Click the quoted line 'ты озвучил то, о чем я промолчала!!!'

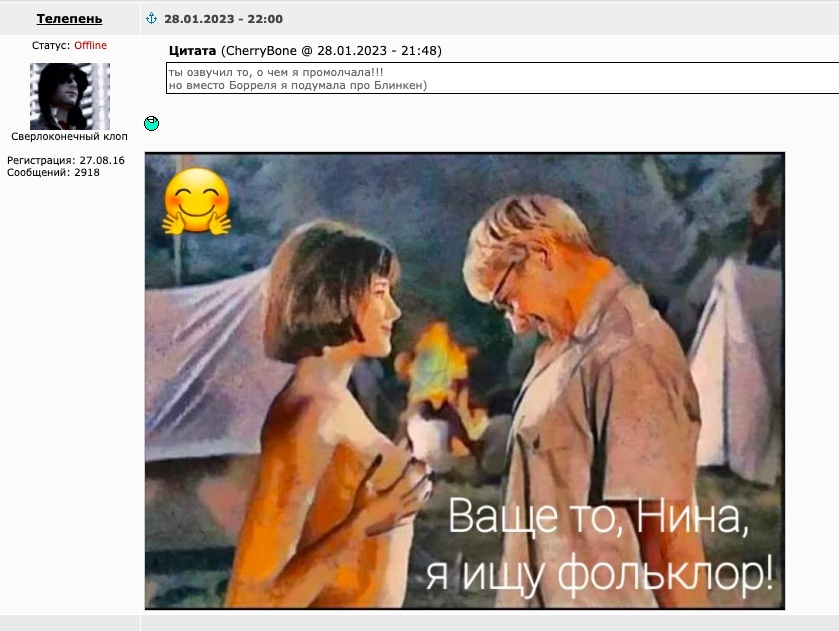(276, 72)
